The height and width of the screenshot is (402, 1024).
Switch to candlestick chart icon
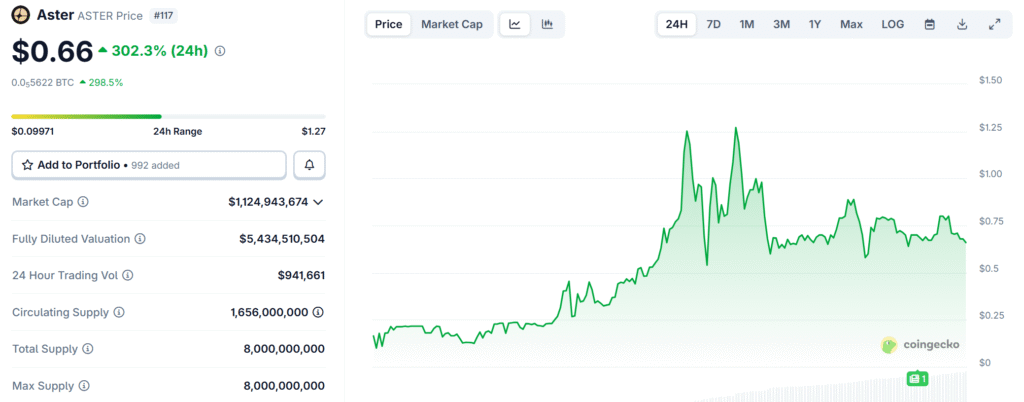547,24
